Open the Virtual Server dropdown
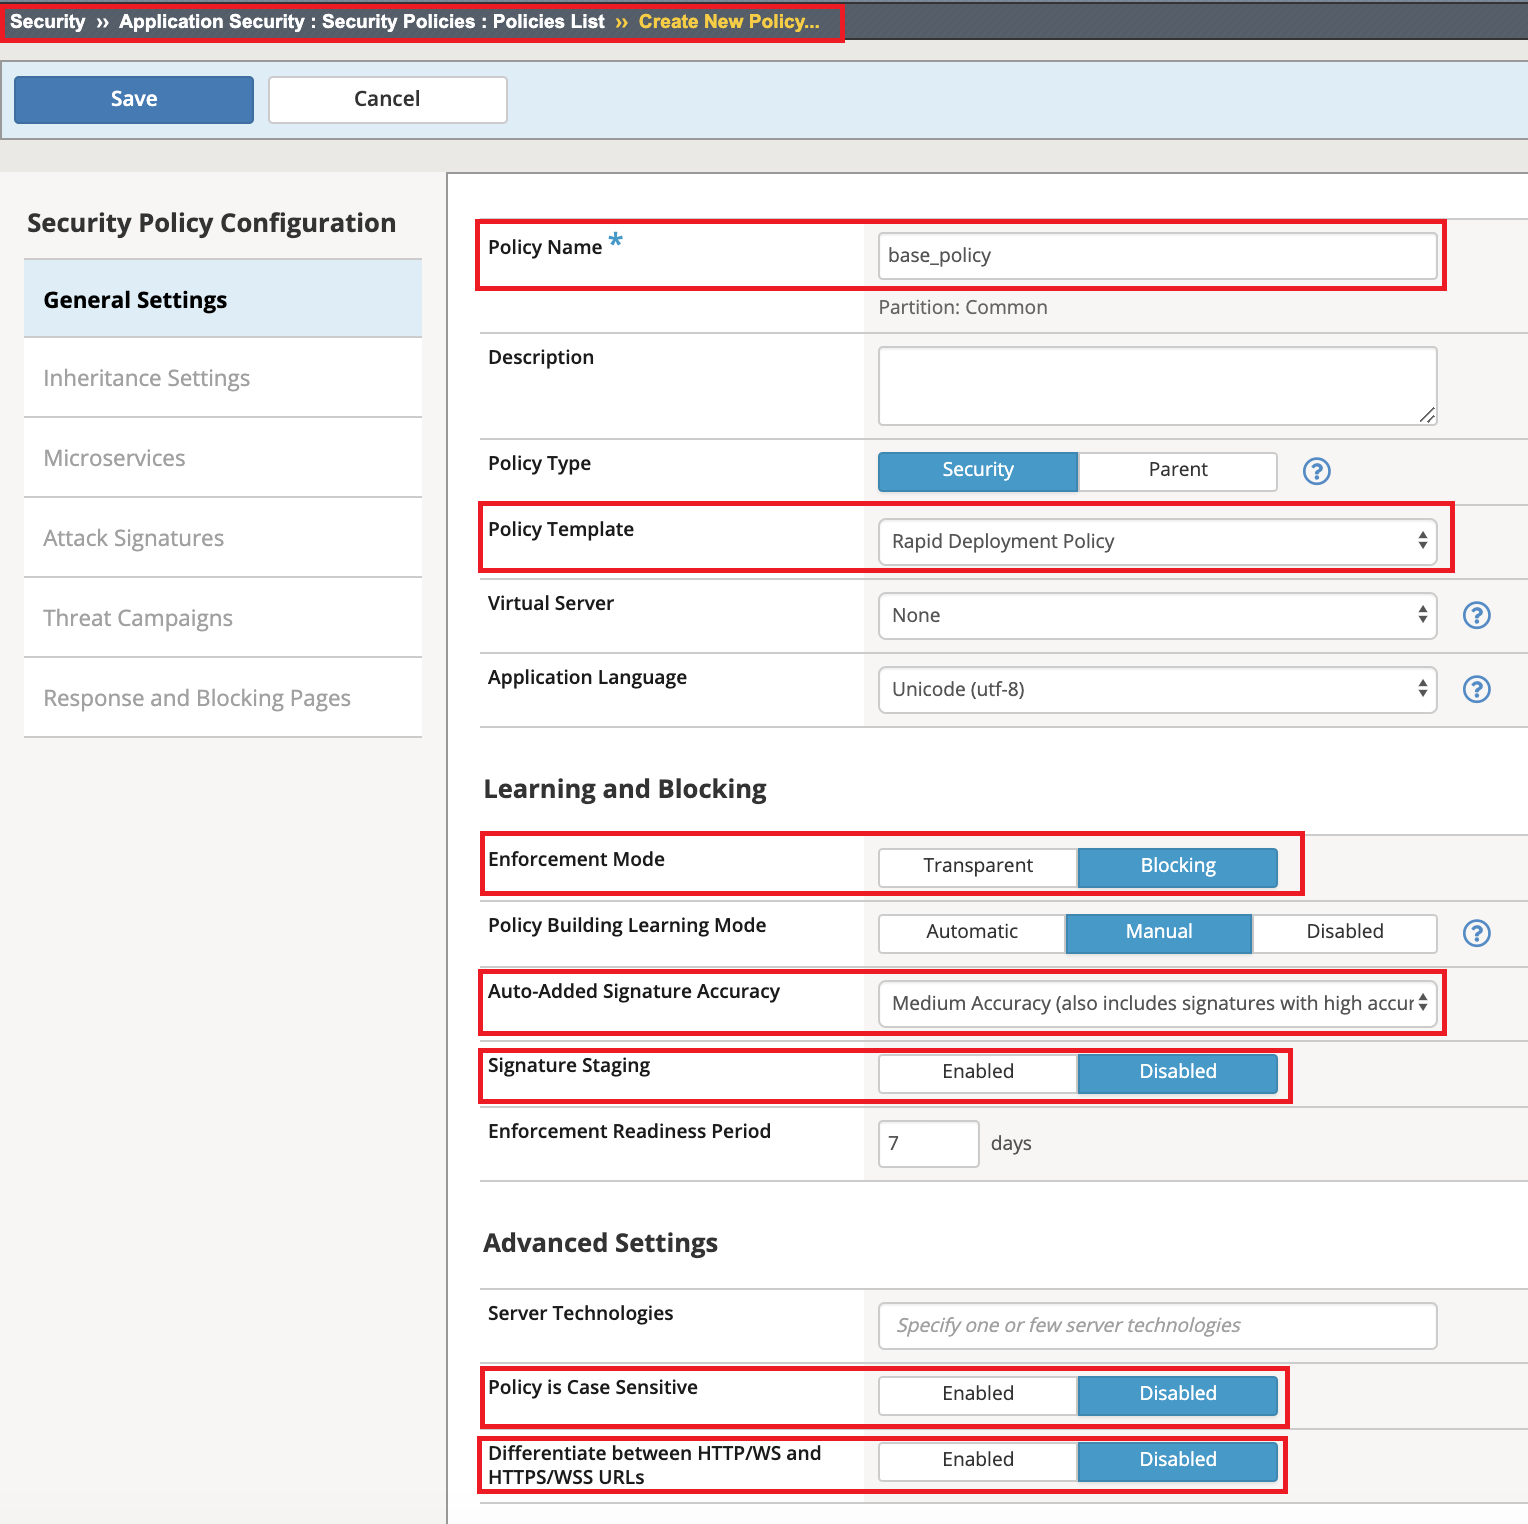The width and height of the screenshot is (1528, 1524). coord(1158,615)
